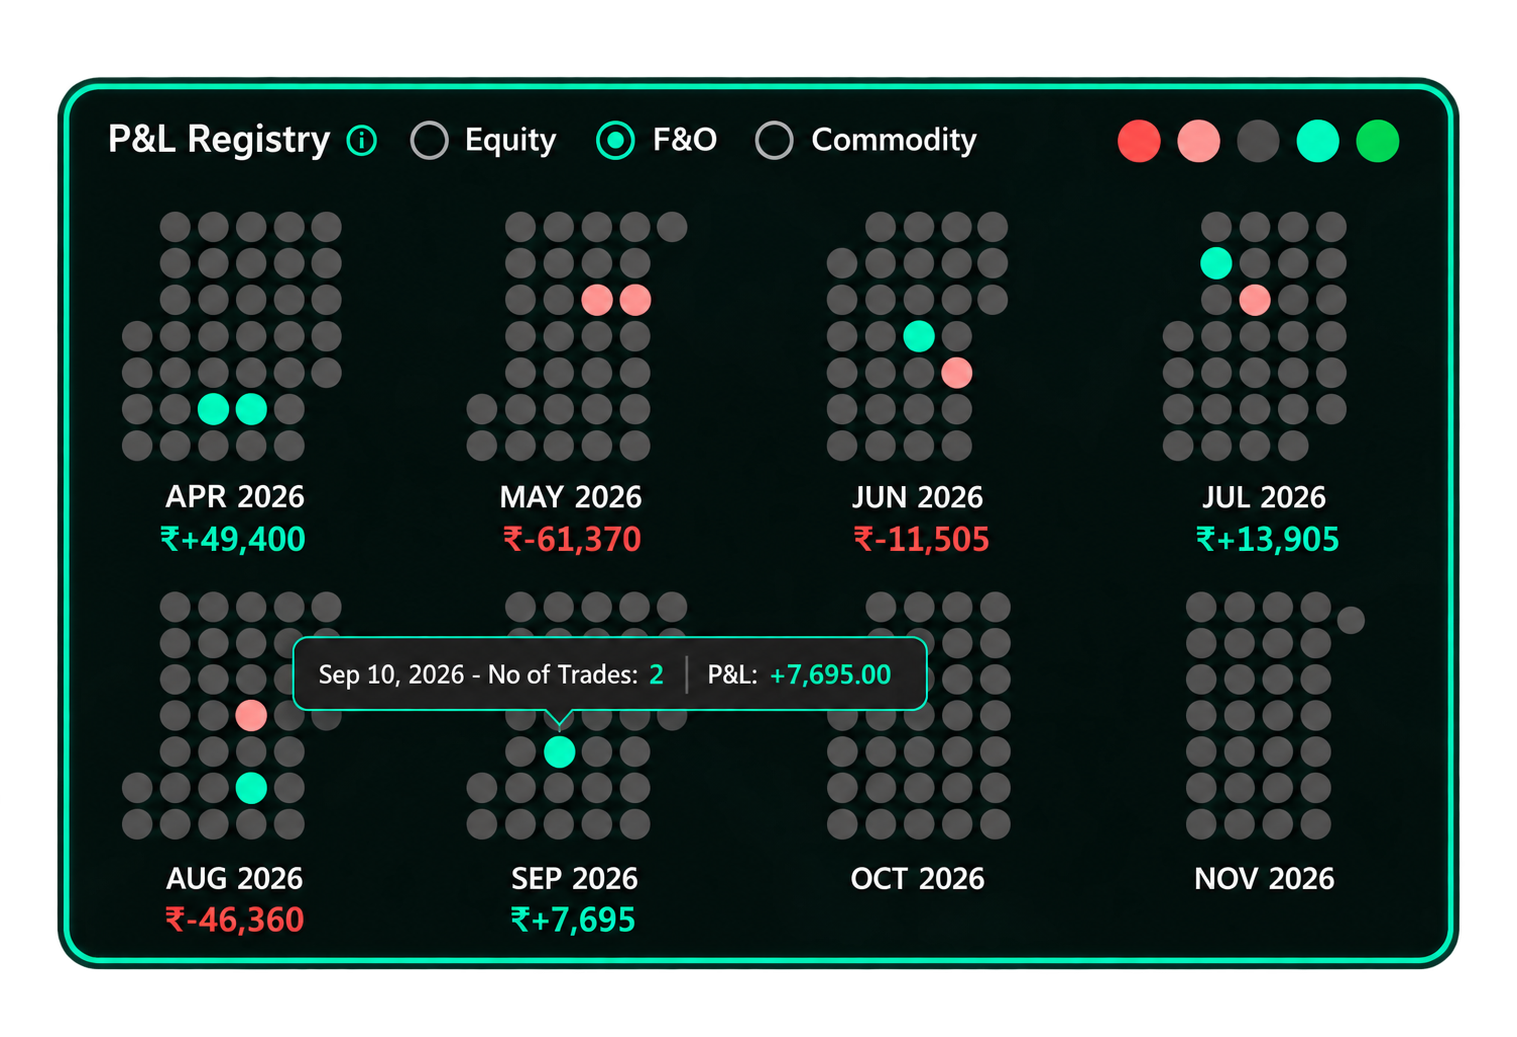The width and height of the screenshot is (1517, 1037).
Task: Click the ₹+13,905 total for July
Action: tap(1267, 540)
